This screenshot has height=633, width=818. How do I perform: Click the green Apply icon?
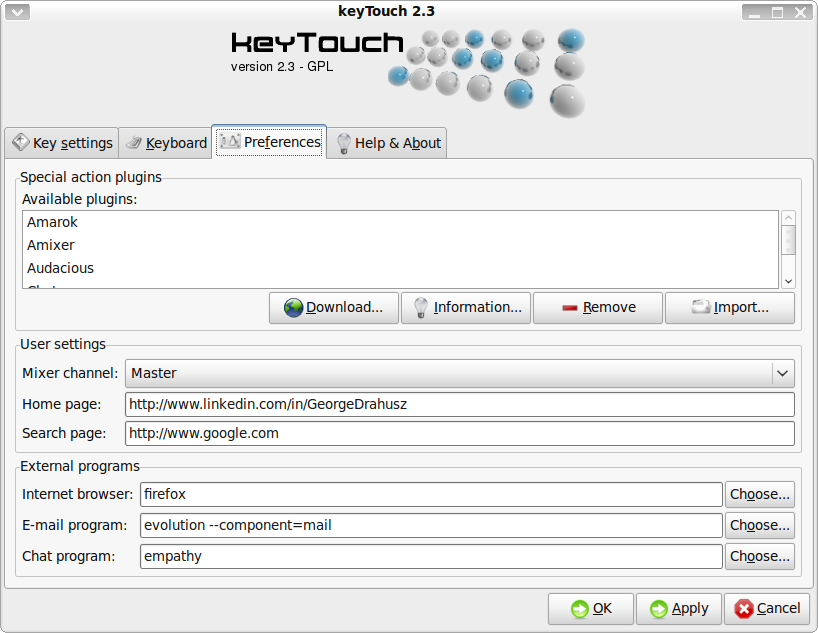click(x=658, y=609)
